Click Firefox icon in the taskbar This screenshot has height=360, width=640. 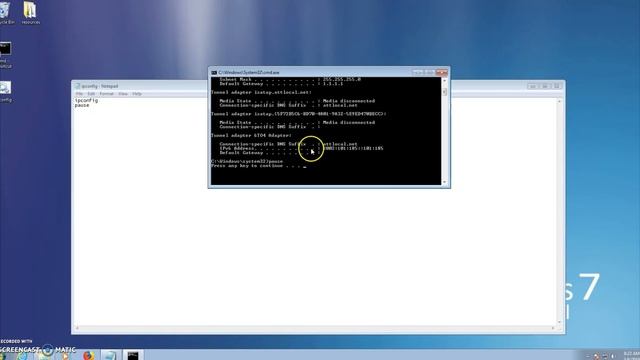coord(88,355)
